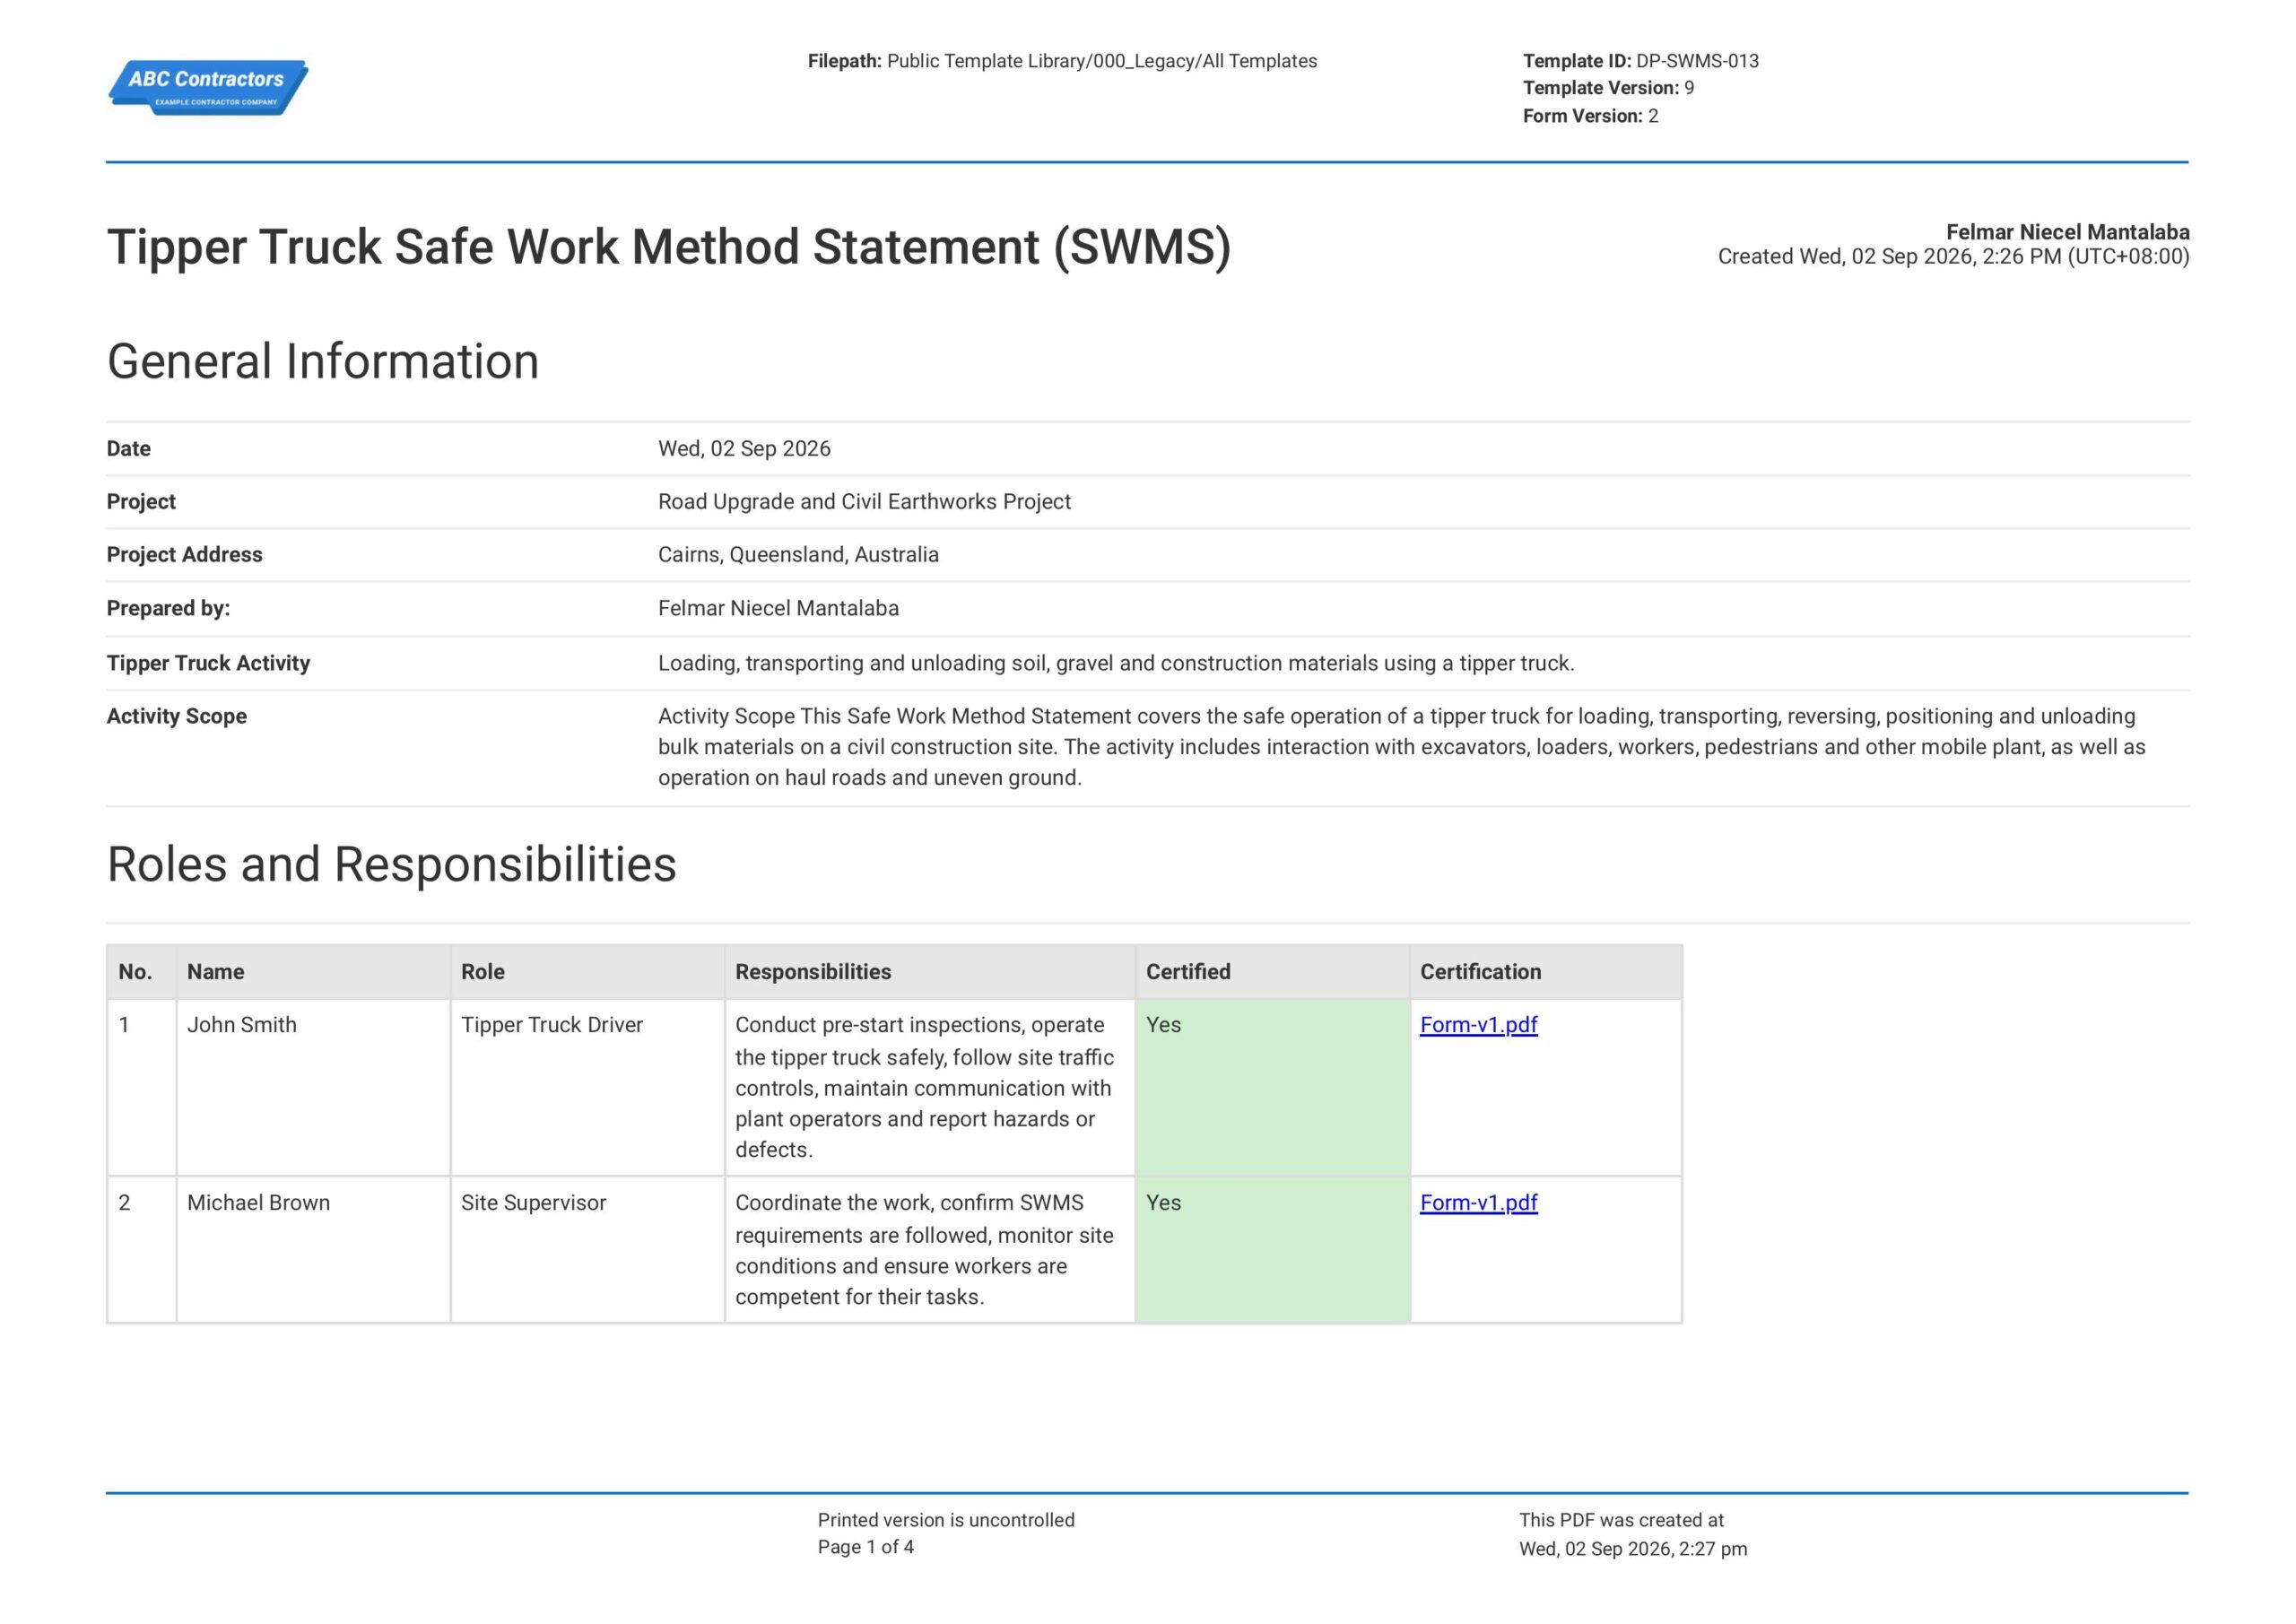
Task: Select Template ID DP-SWMS-013
Action: [x=1640, y=61]
